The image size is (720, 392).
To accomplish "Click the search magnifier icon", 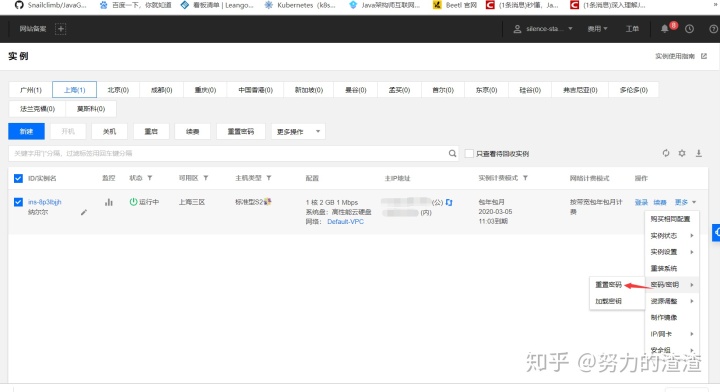I will click(x=452, y=153).
